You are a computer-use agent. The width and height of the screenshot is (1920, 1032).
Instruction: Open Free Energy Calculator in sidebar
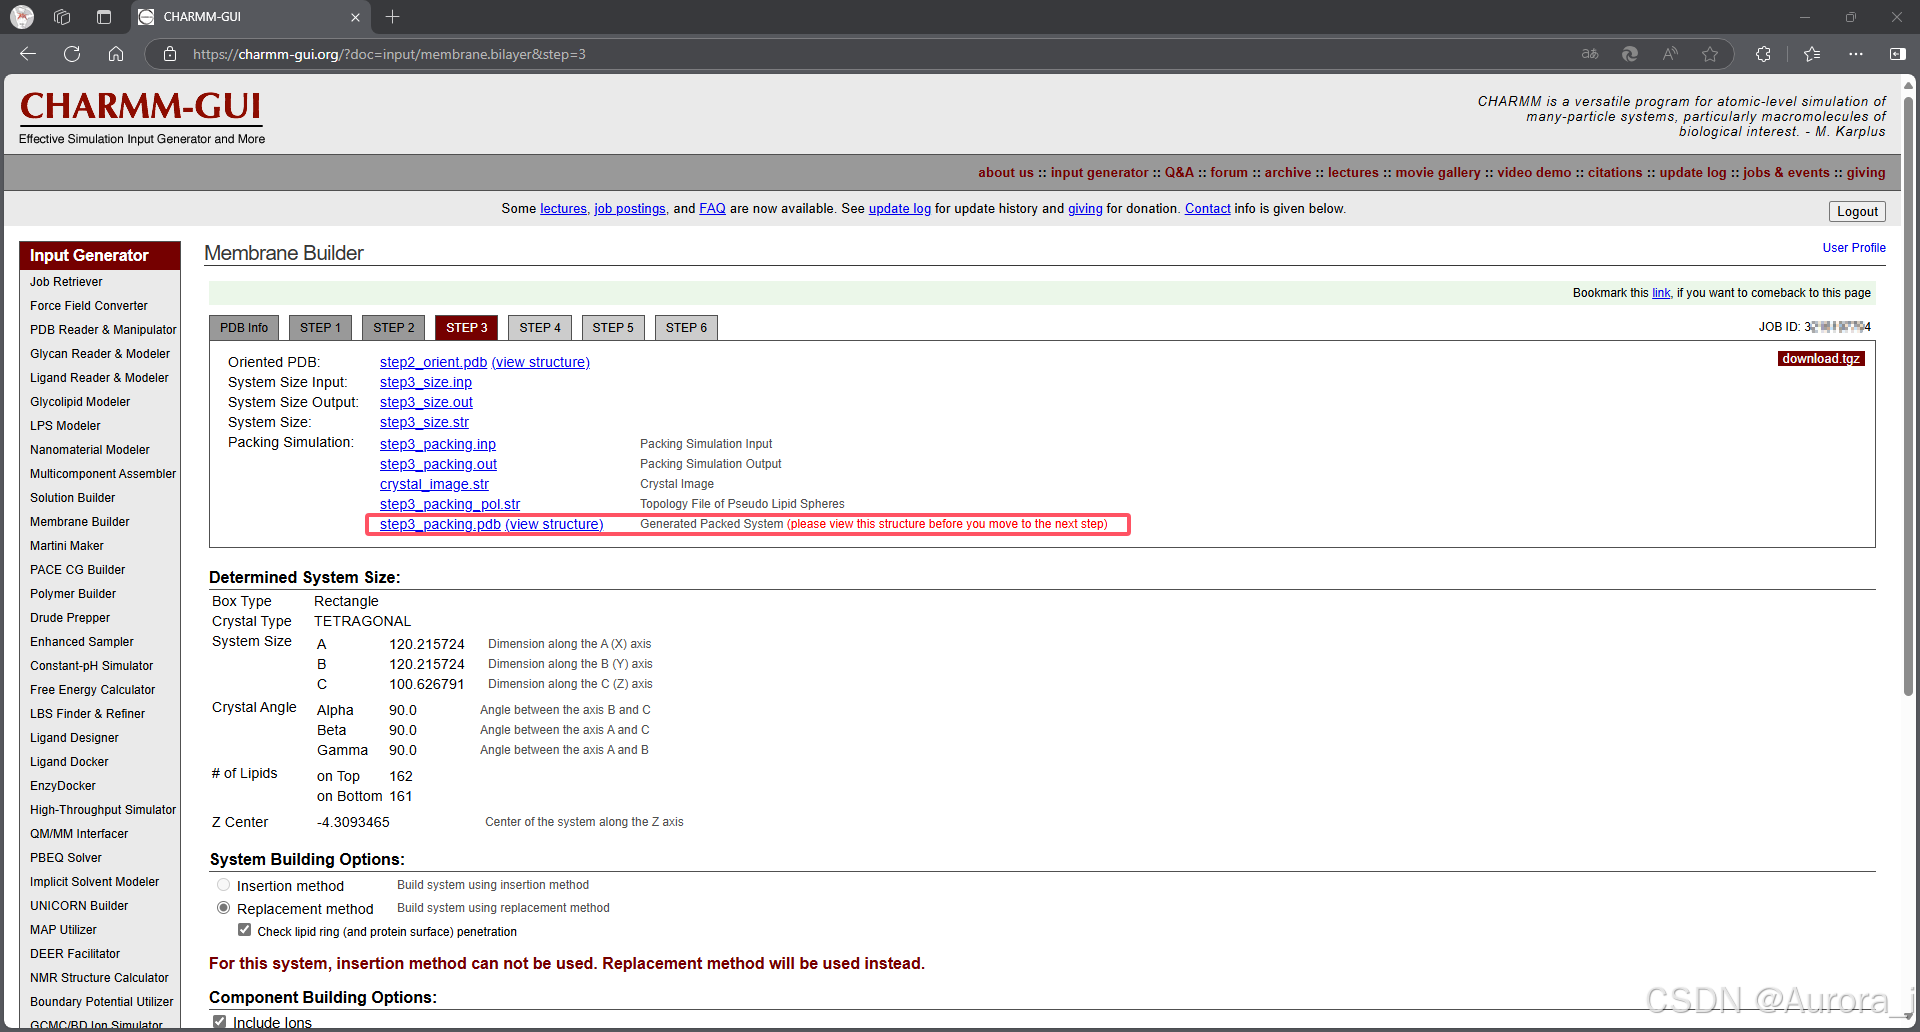(x=93, y=690)
